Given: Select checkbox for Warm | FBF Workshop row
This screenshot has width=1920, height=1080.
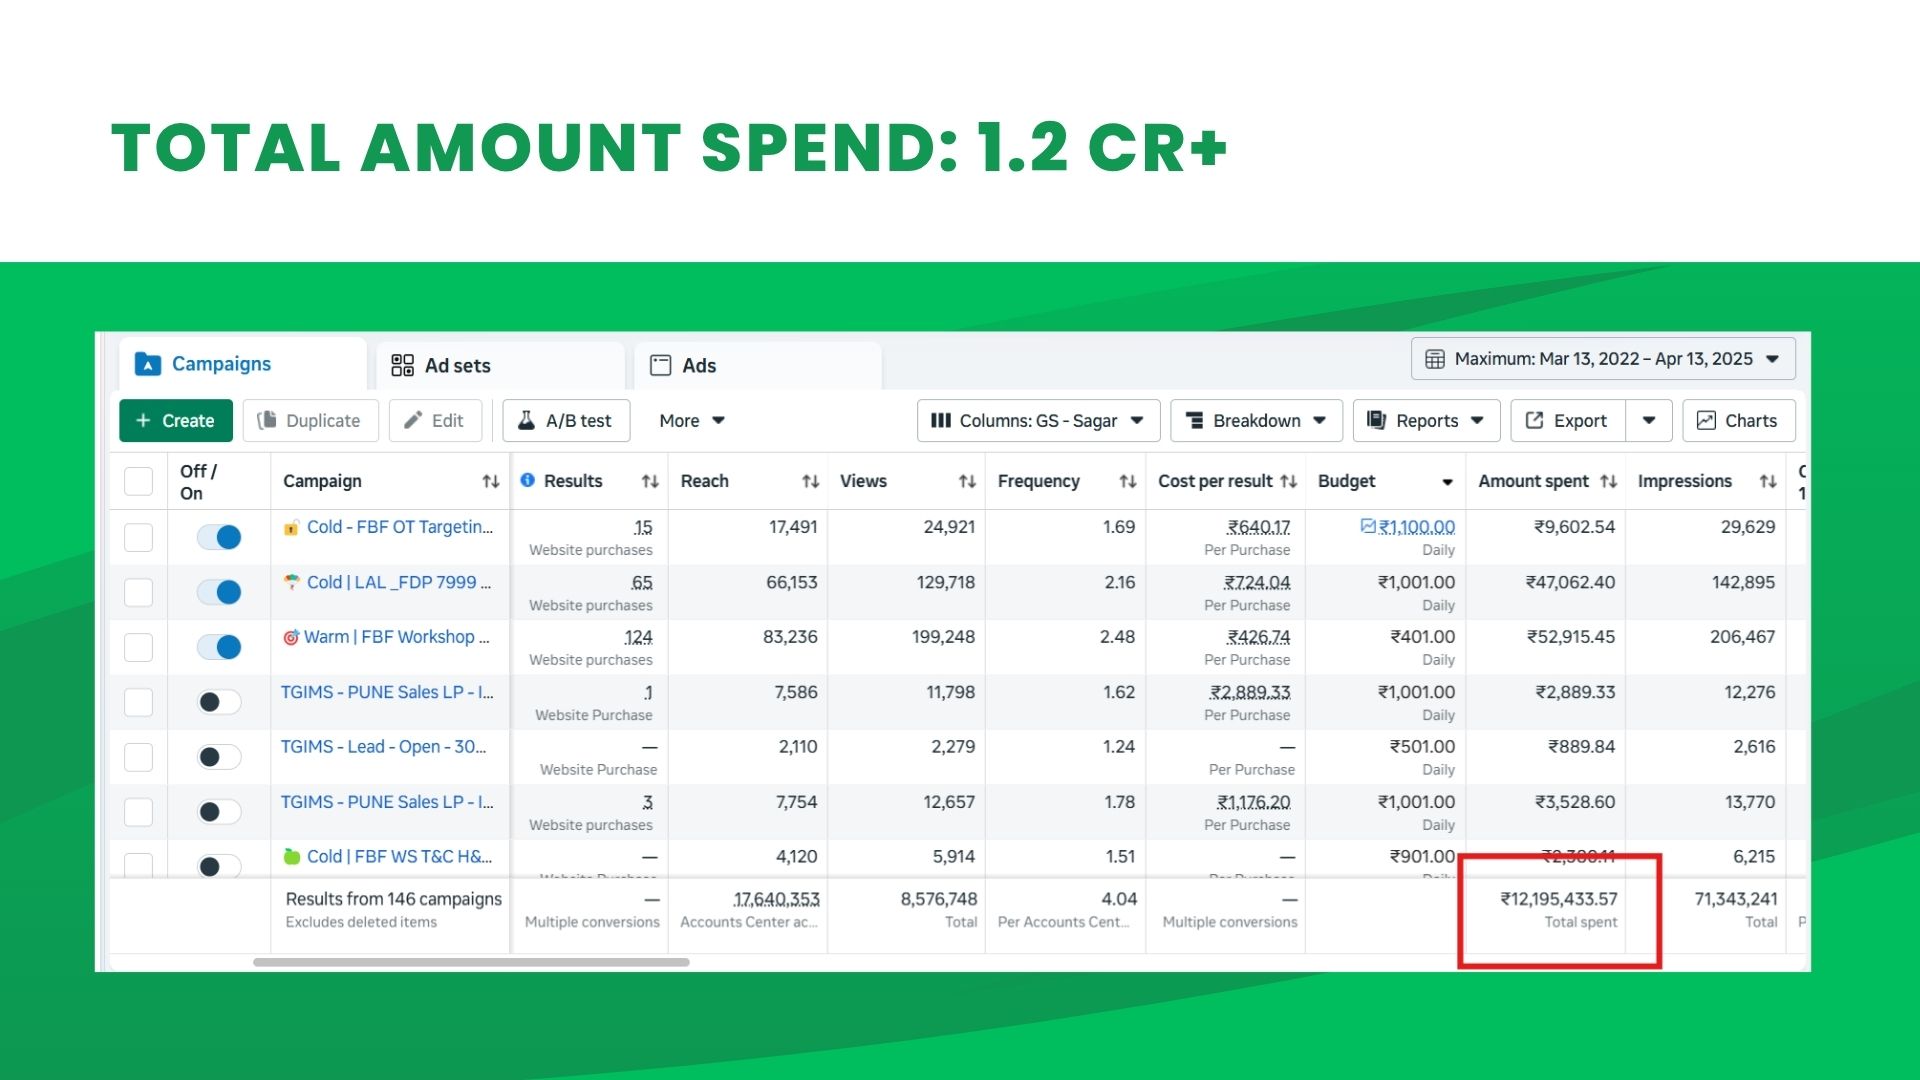Looking at the screenshot, I should tap(138, 647).
